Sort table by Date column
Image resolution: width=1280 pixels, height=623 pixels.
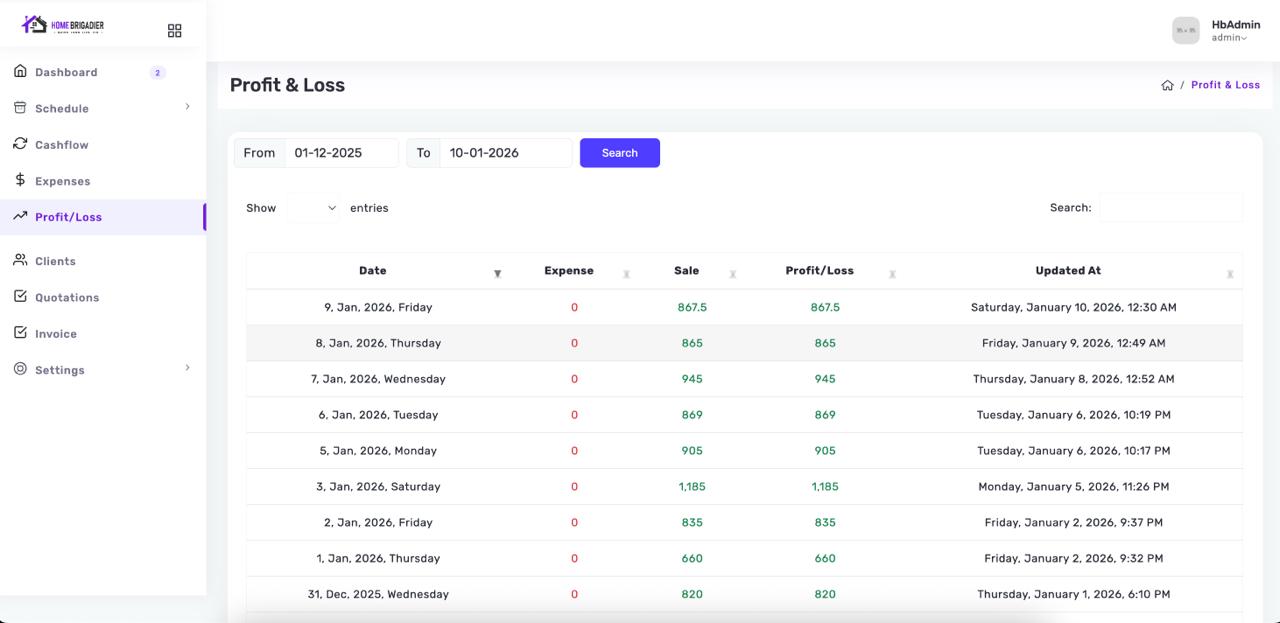pyautogui.click(x=373, y=271)
